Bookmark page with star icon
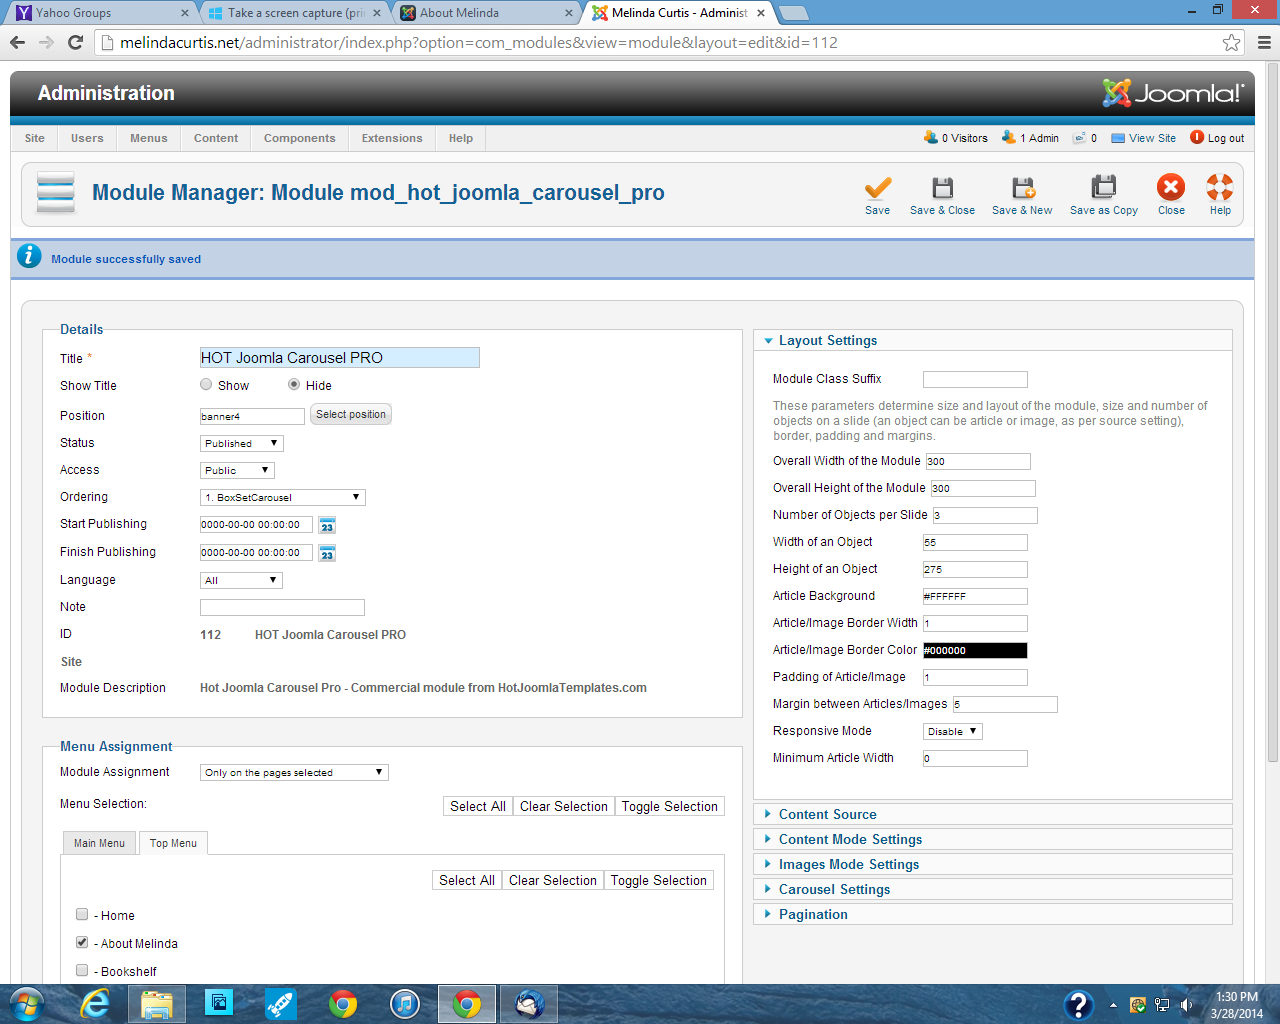This screenshot has width=1280, height=1024. (x=1231, y=42)
